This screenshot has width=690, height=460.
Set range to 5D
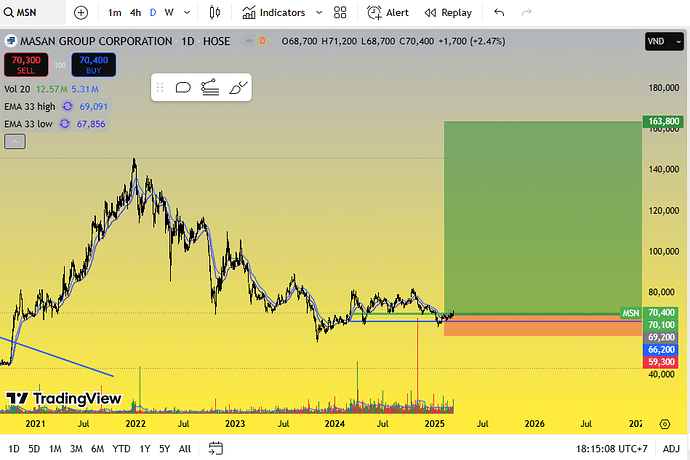[34, 449]
